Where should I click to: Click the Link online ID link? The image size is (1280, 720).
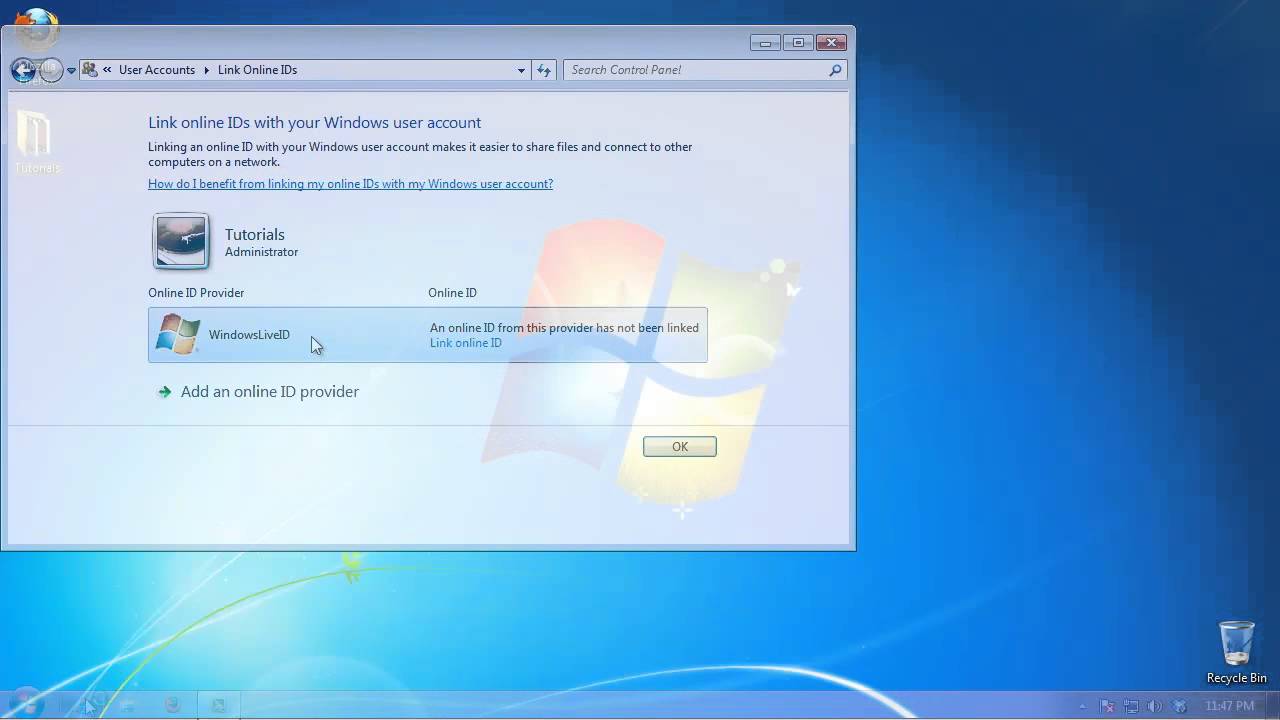pos(466,343)
